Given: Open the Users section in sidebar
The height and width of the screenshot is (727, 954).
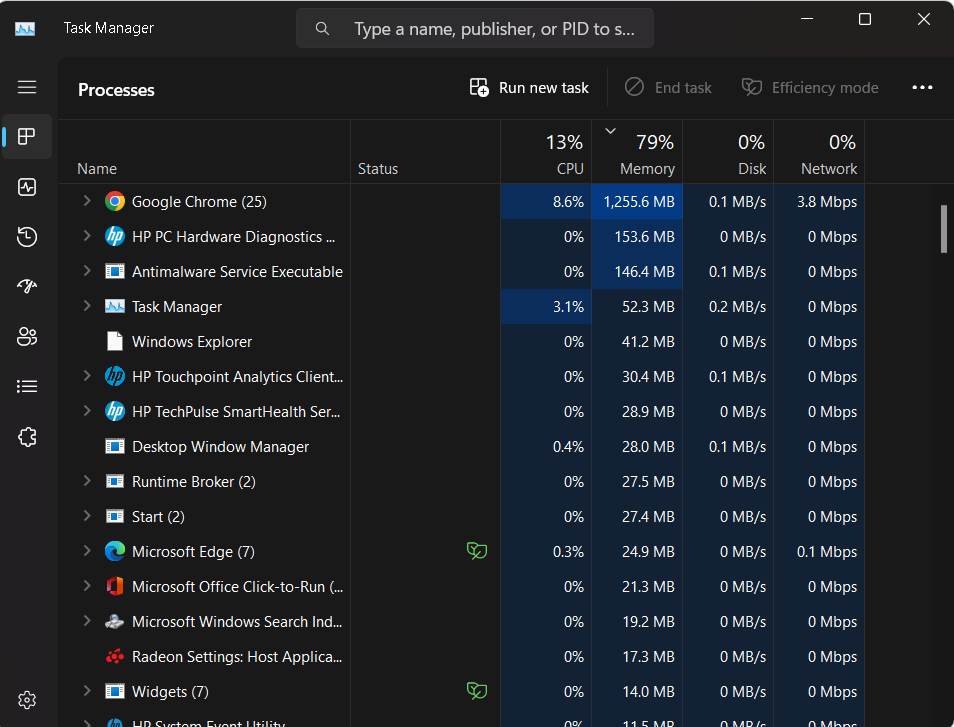Looking at the screenshot, I should click(x=26, y=337).
